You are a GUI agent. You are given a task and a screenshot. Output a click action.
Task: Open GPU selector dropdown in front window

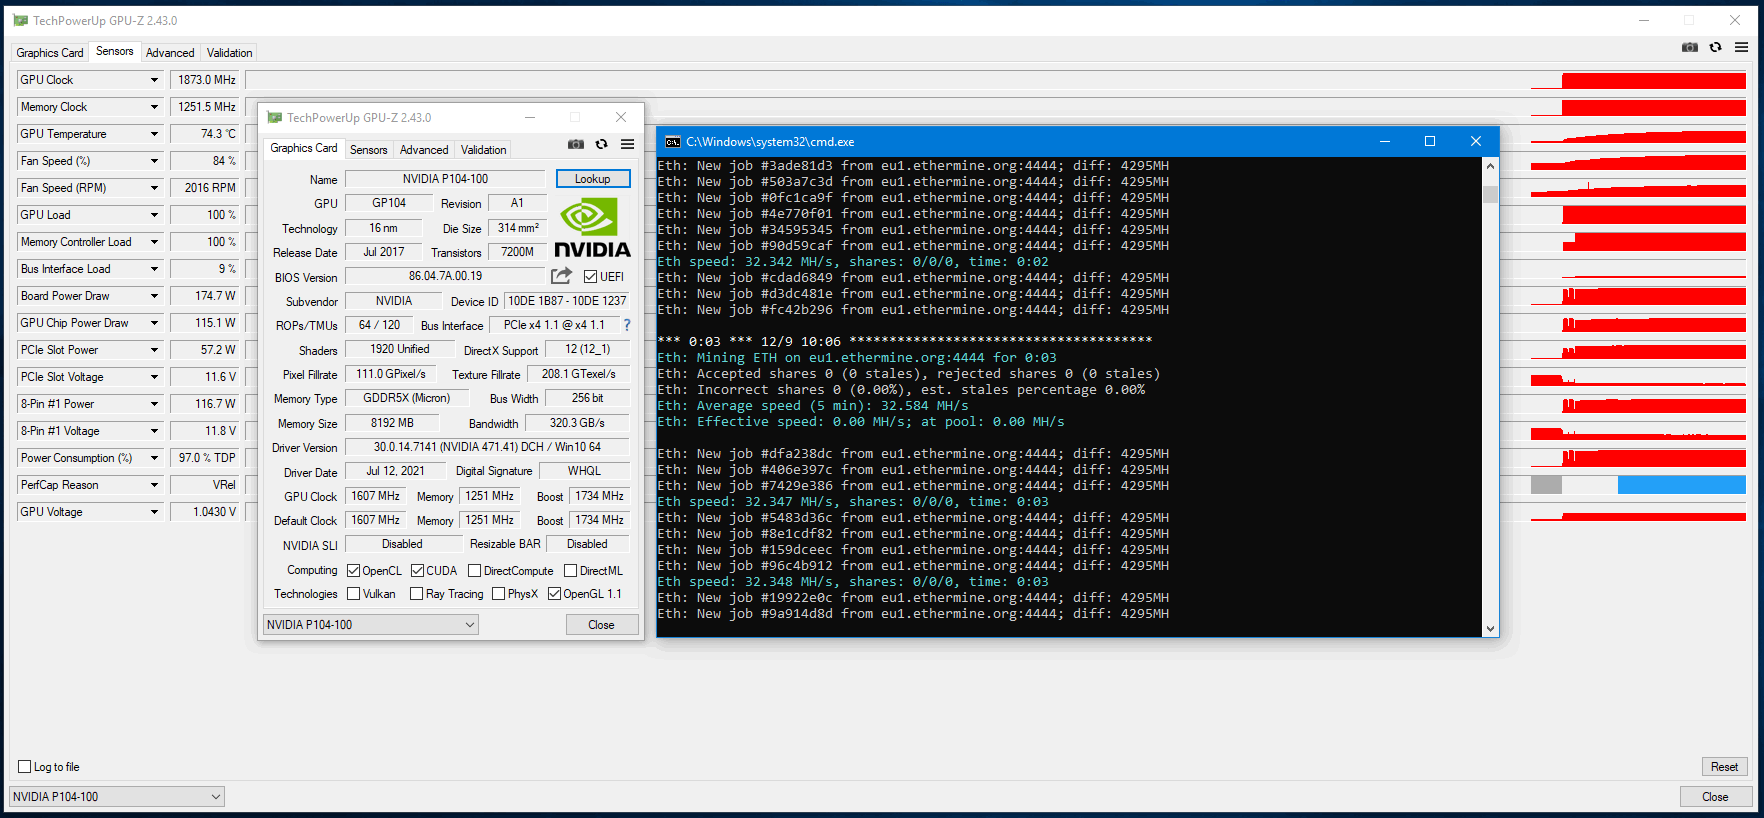(370, 625)
